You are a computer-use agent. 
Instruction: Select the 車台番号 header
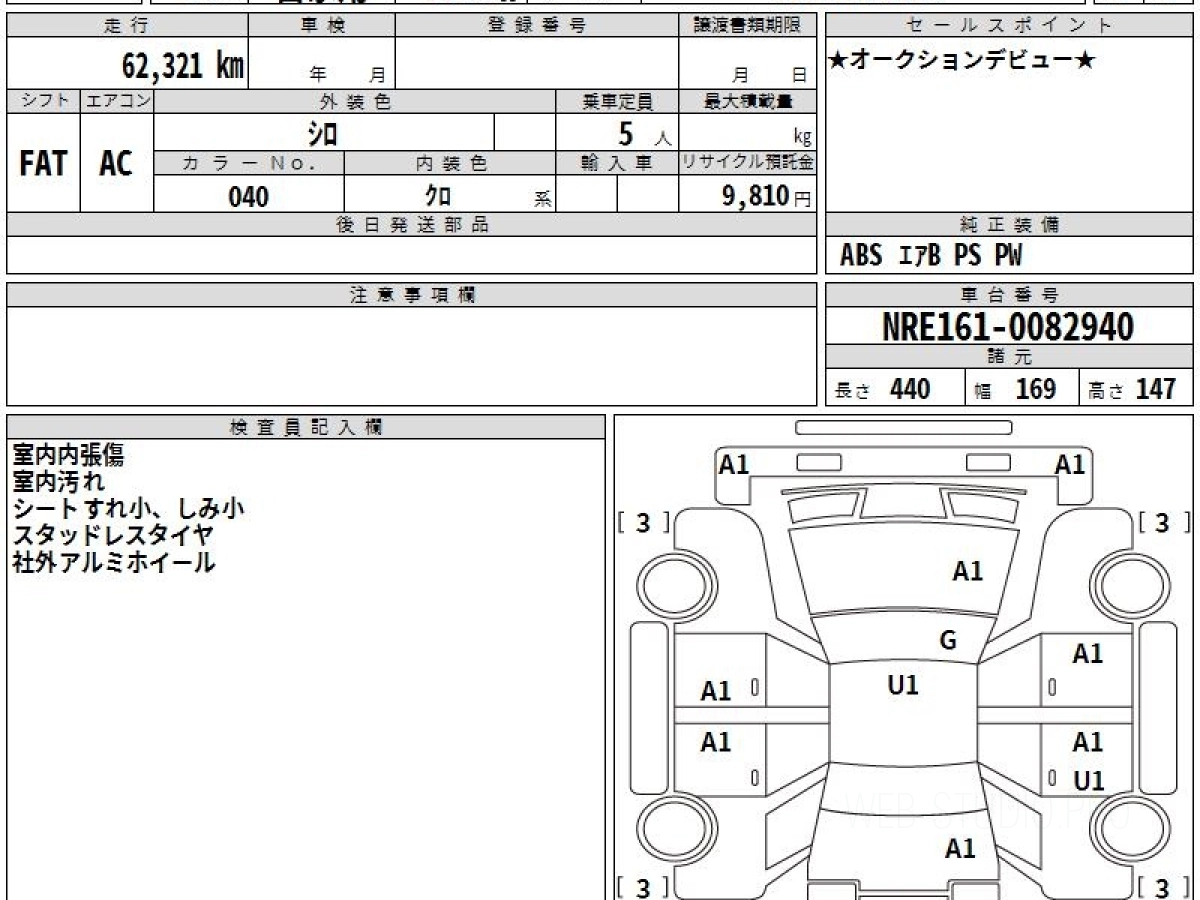coord(1009,295)
